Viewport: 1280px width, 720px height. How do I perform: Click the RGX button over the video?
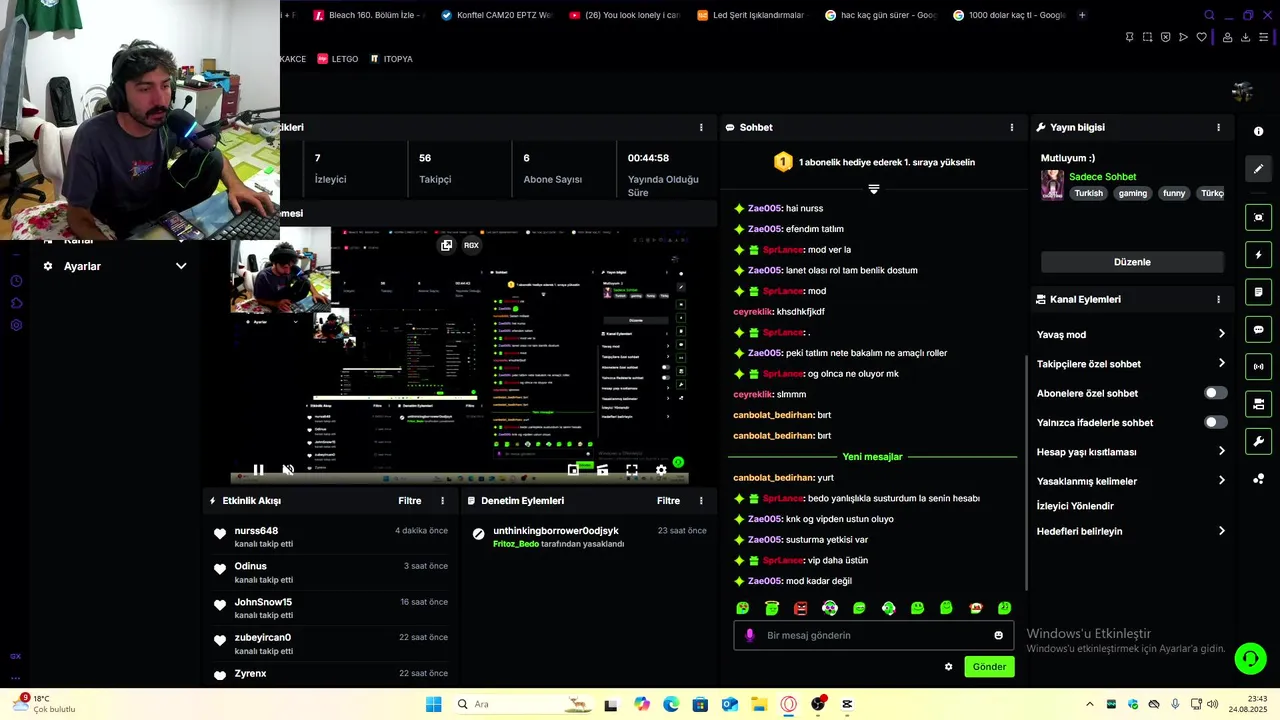point(471,245)
